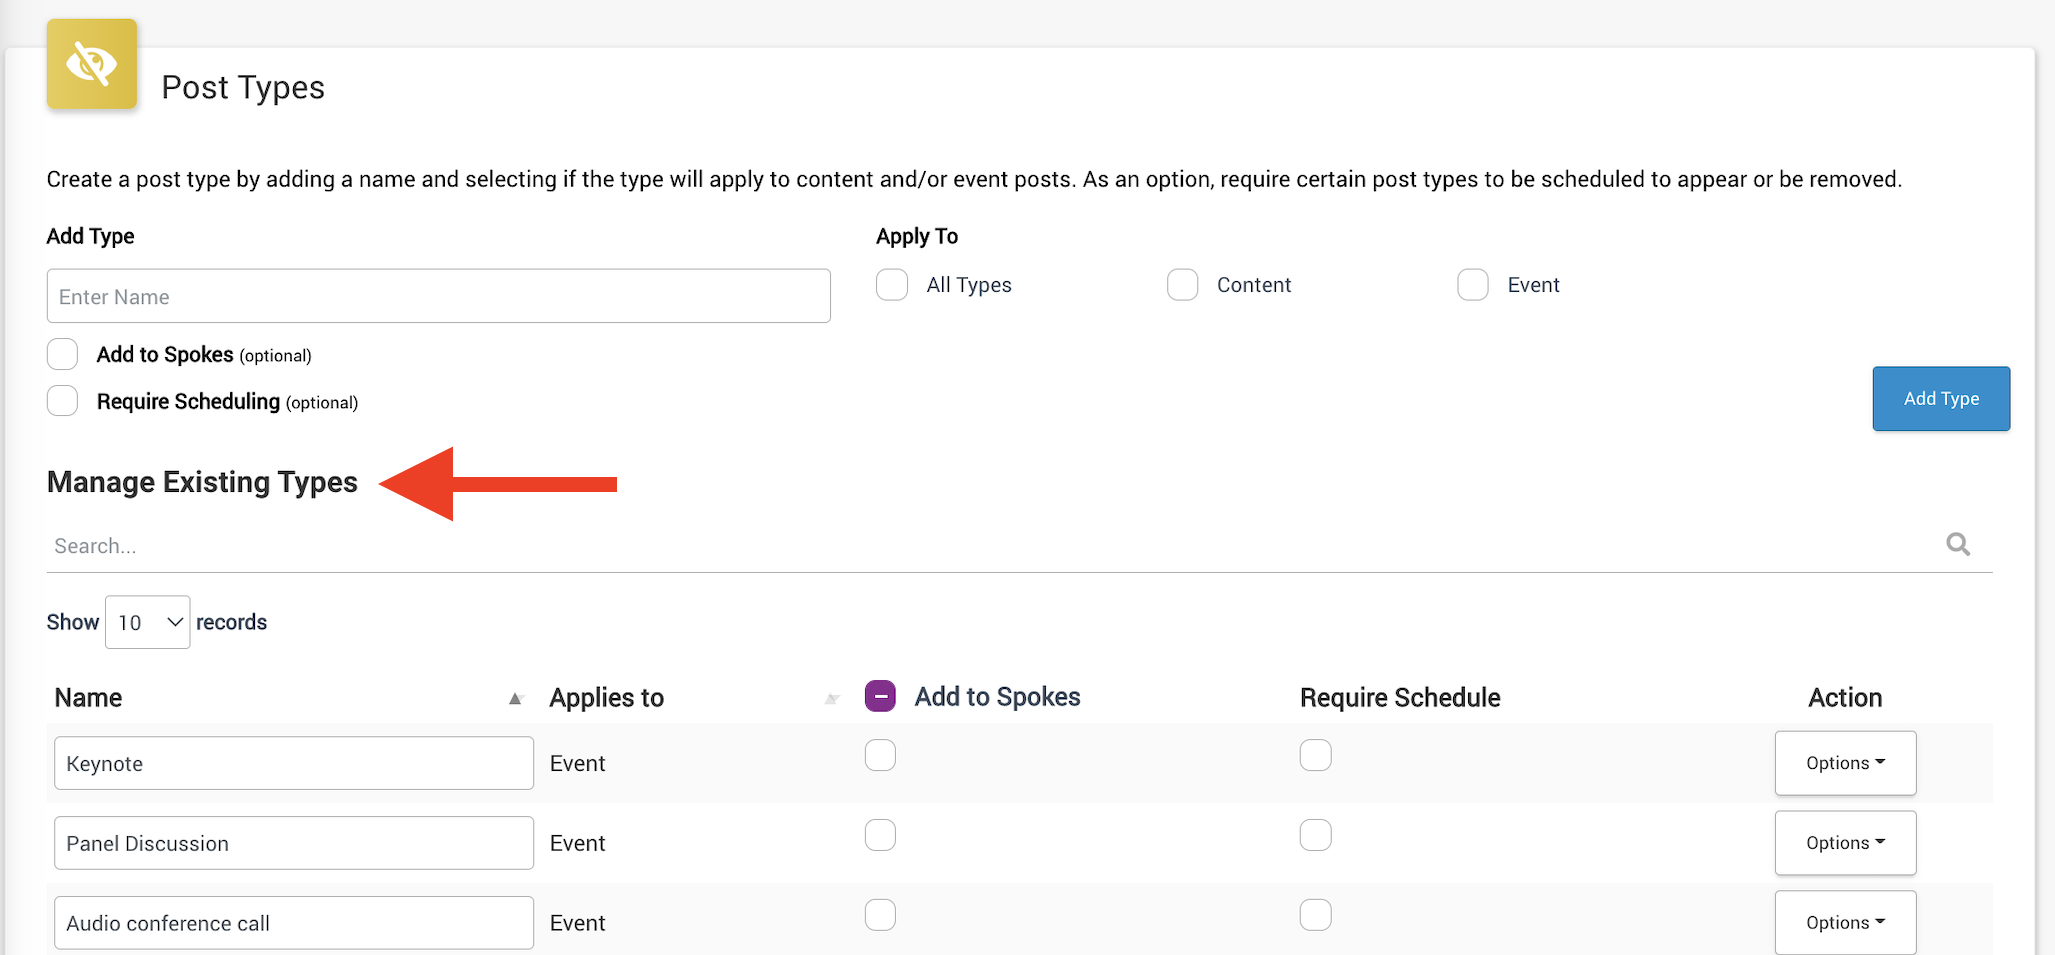Click the crossed-out eye Post Types icon
Screen dimensions: 2055x955
coord(91,64)
